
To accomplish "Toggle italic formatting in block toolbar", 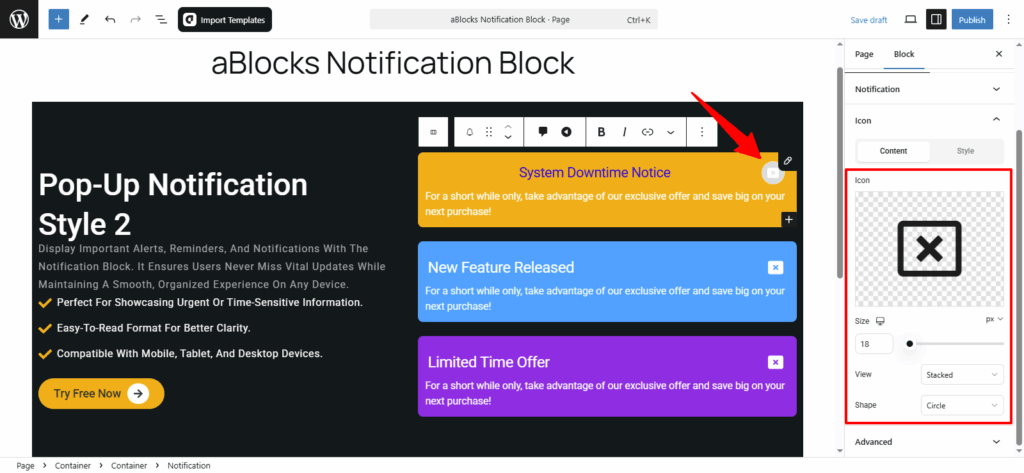I will tap(624, 132).
